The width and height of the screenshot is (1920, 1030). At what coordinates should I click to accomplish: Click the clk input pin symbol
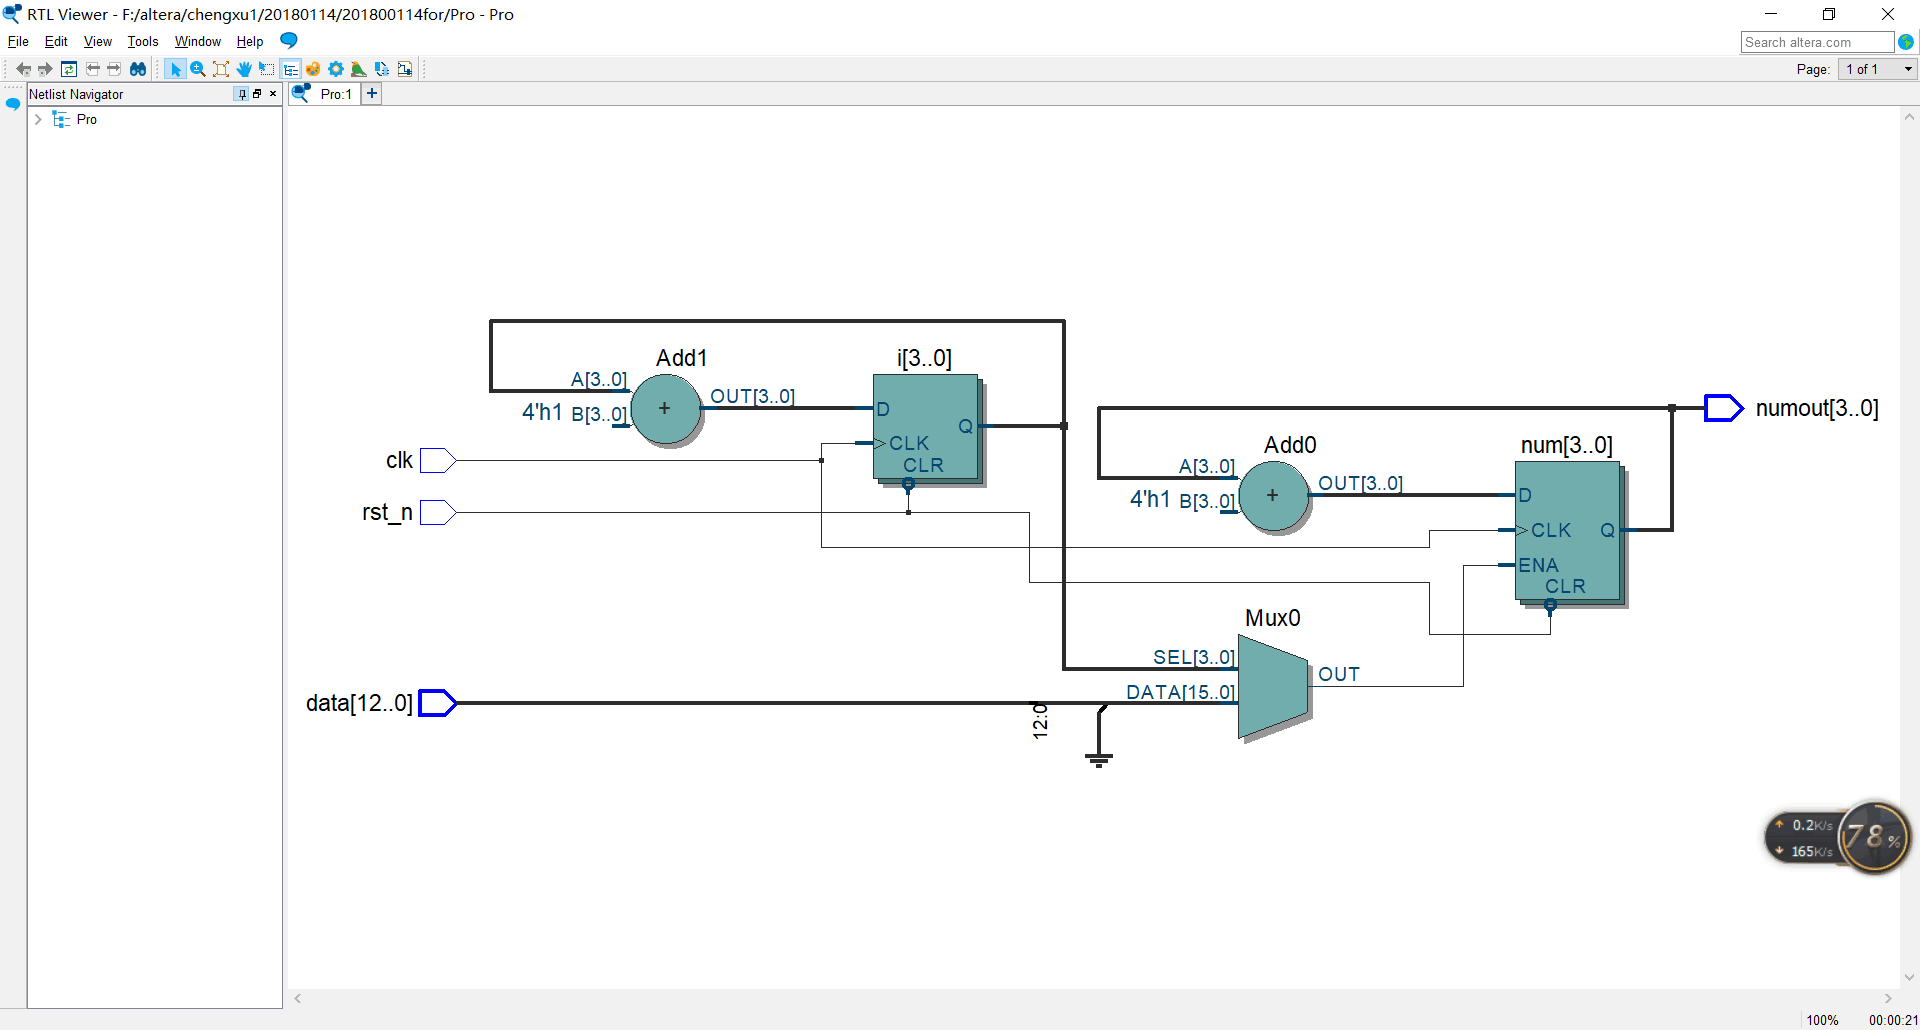click(x=438, y=460)
